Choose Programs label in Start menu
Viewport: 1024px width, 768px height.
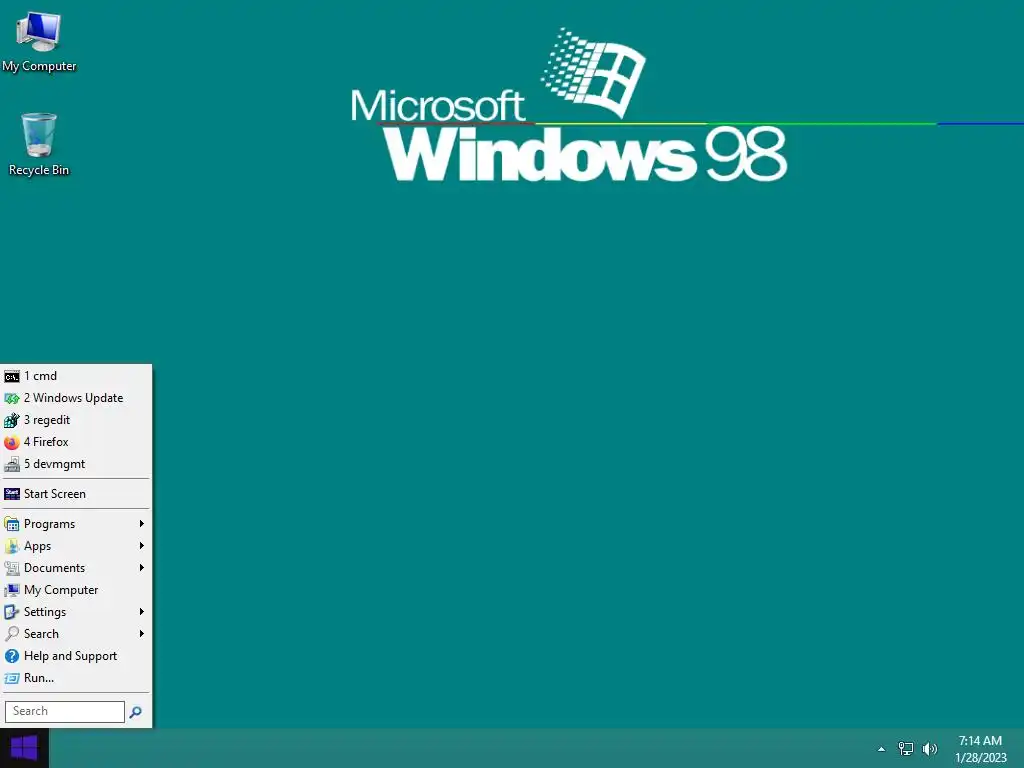point(50,524)
